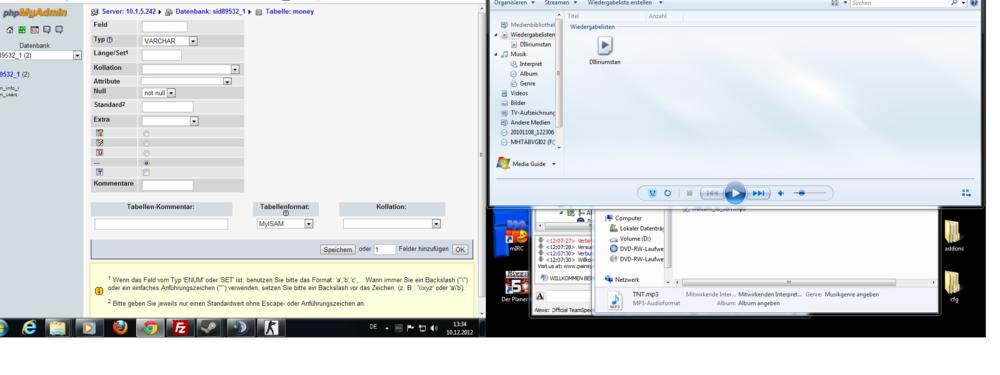Click the Explorer horizontal scrollbar
Image resolution: width=1000 pixels, height=375 pixels.
[x=789, y=283]
